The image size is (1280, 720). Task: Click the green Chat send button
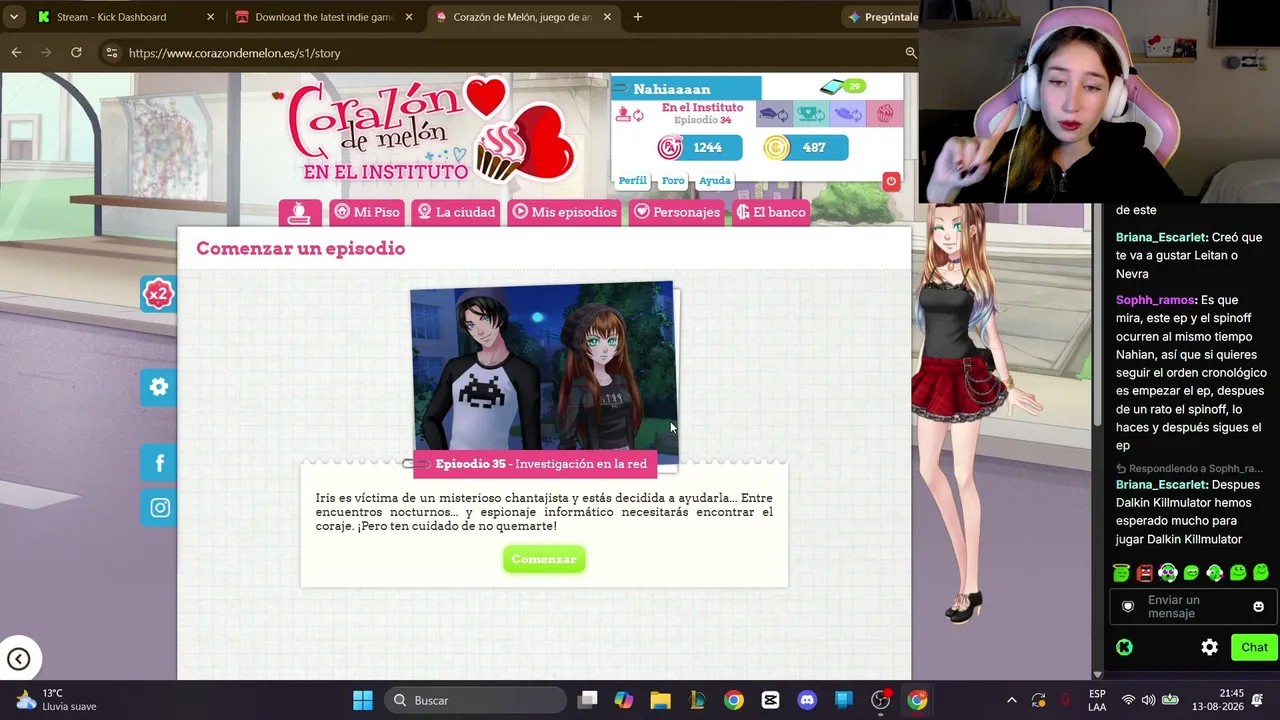coord(1254,647)
